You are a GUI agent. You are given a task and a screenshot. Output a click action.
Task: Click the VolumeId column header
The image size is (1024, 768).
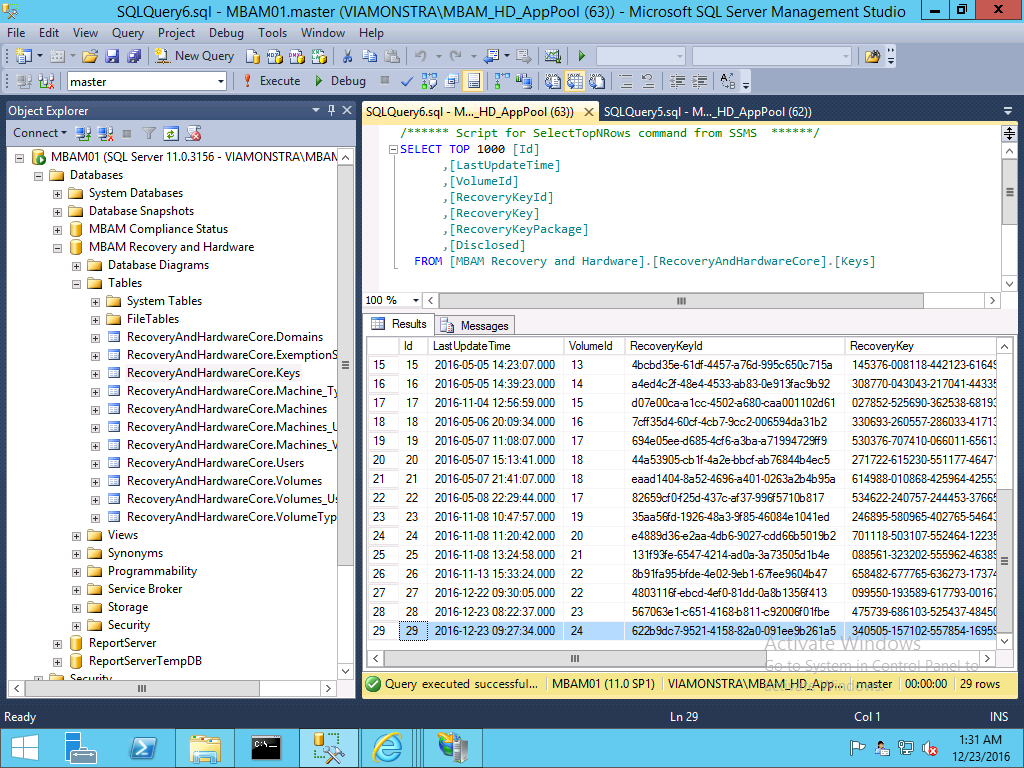coord(593,346)
